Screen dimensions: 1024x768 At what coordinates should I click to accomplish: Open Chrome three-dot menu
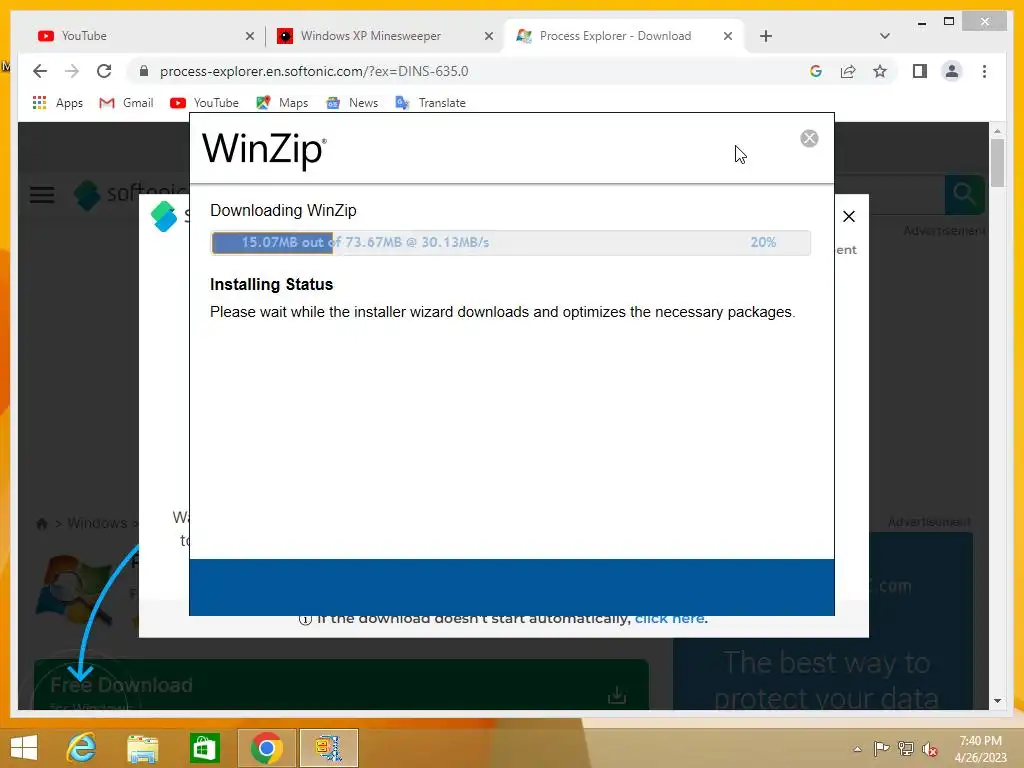pos(984,71)
